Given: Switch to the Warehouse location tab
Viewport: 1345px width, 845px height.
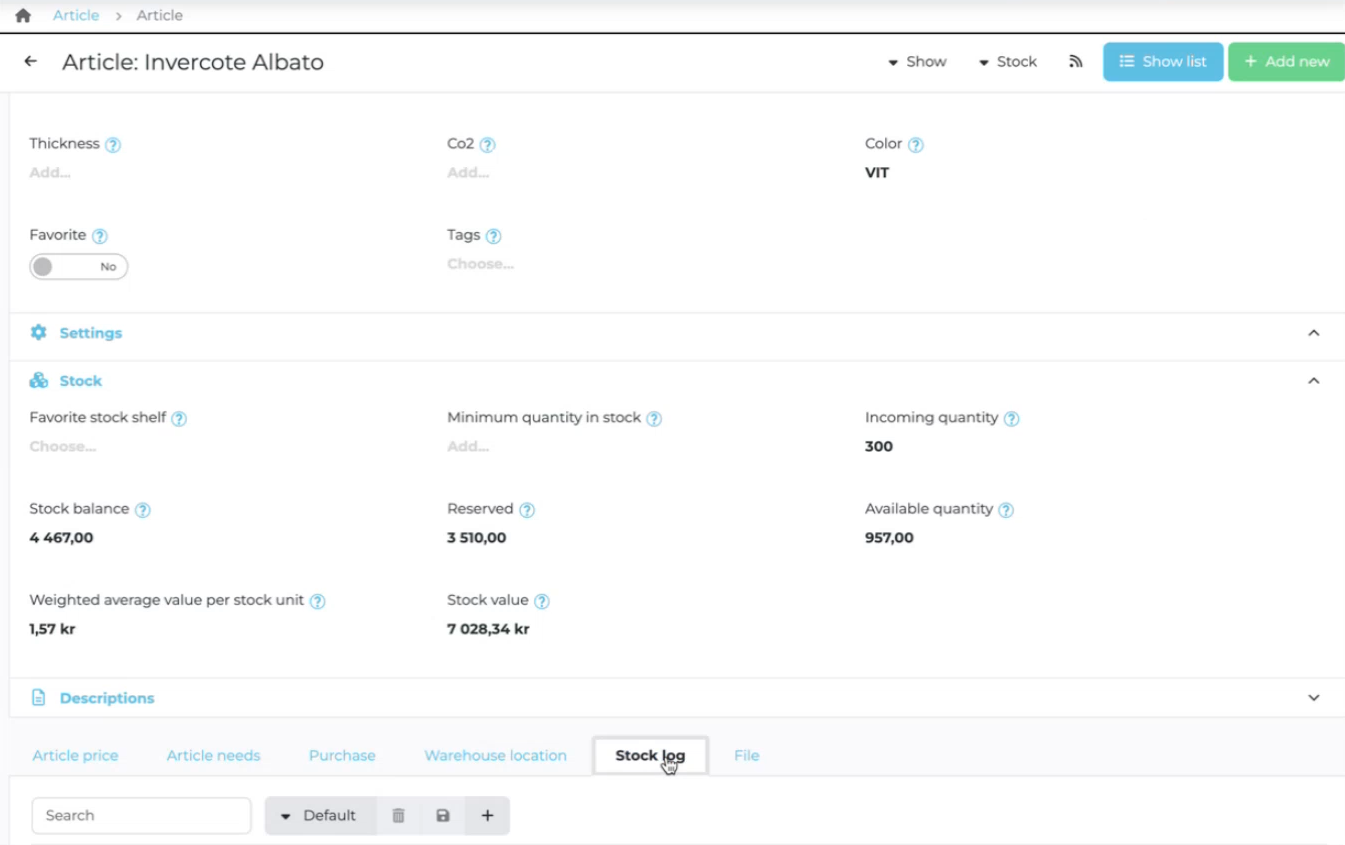Looking at the screenshot, I should 495,755.
